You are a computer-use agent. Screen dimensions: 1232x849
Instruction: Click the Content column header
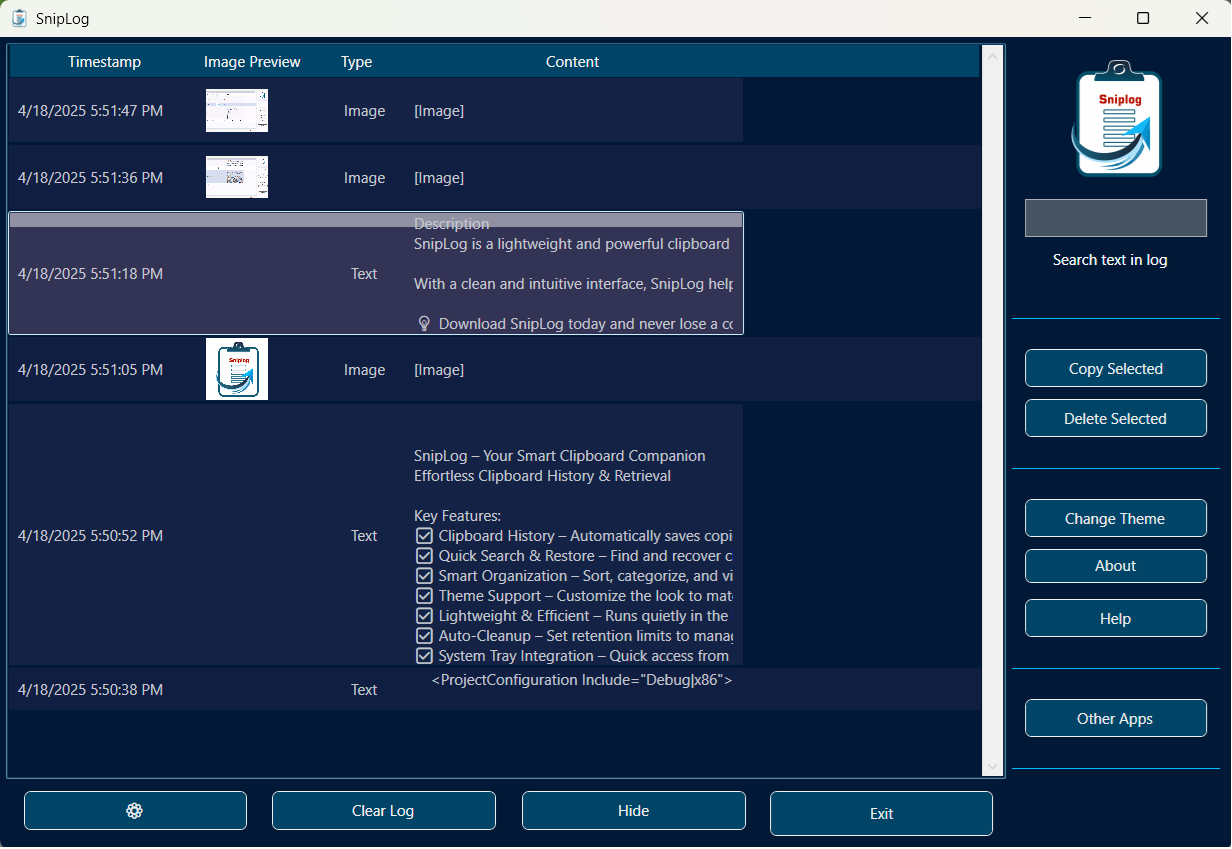tap(573, 62)
